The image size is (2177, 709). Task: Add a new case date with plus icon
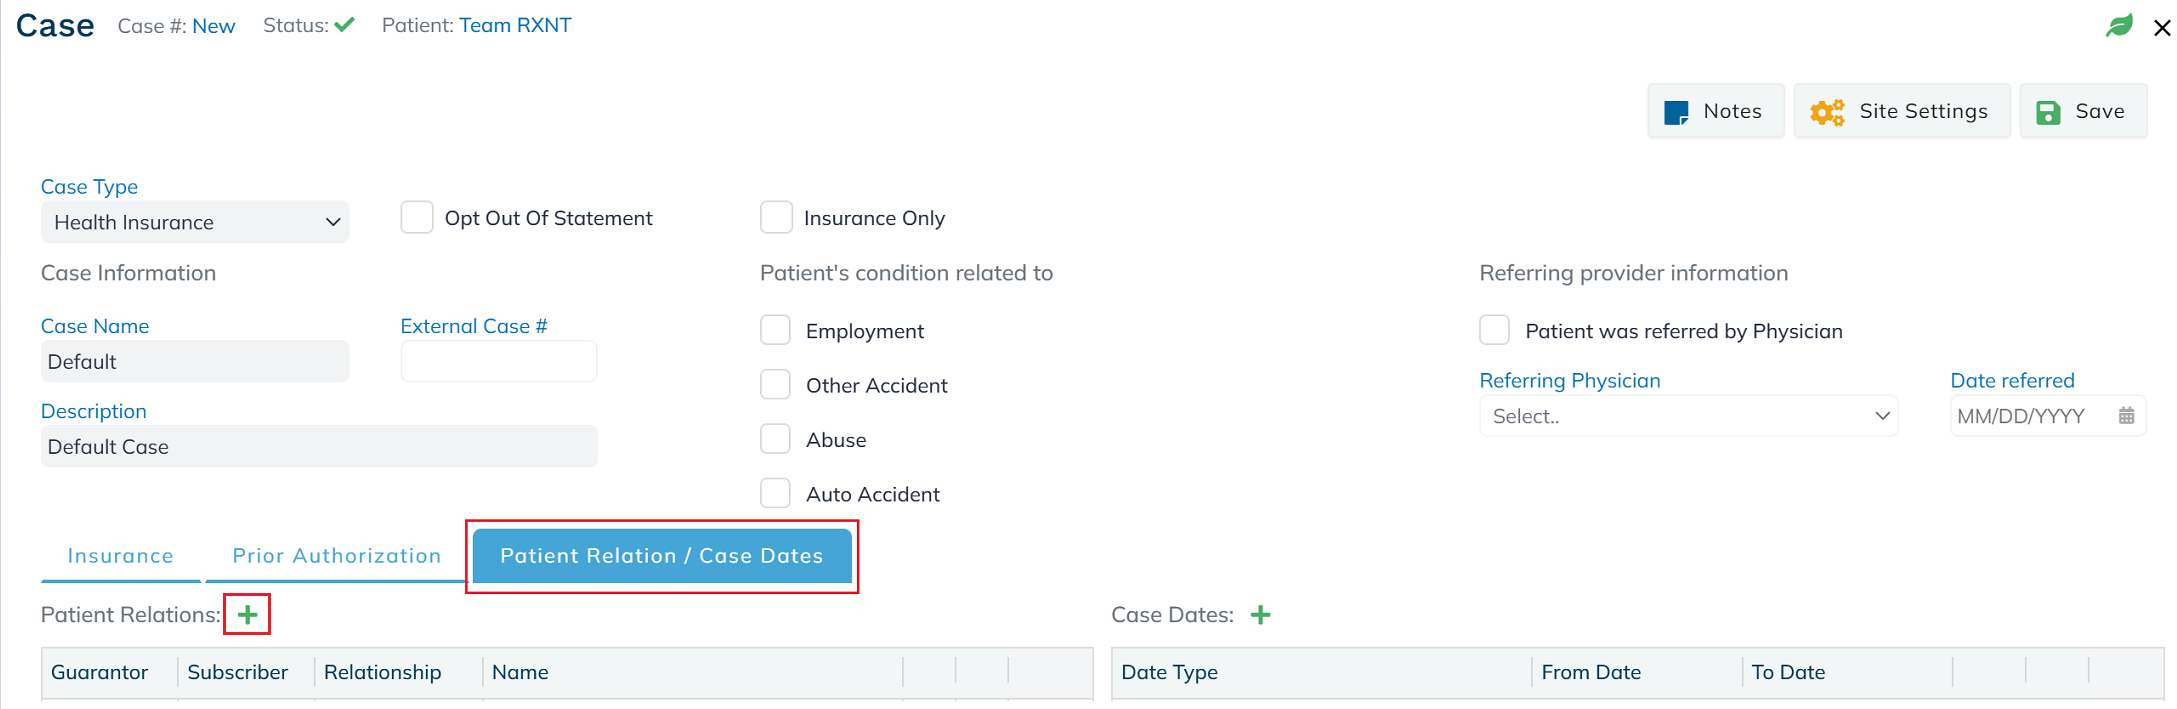pyautogui.click(x=1261, y=615)
